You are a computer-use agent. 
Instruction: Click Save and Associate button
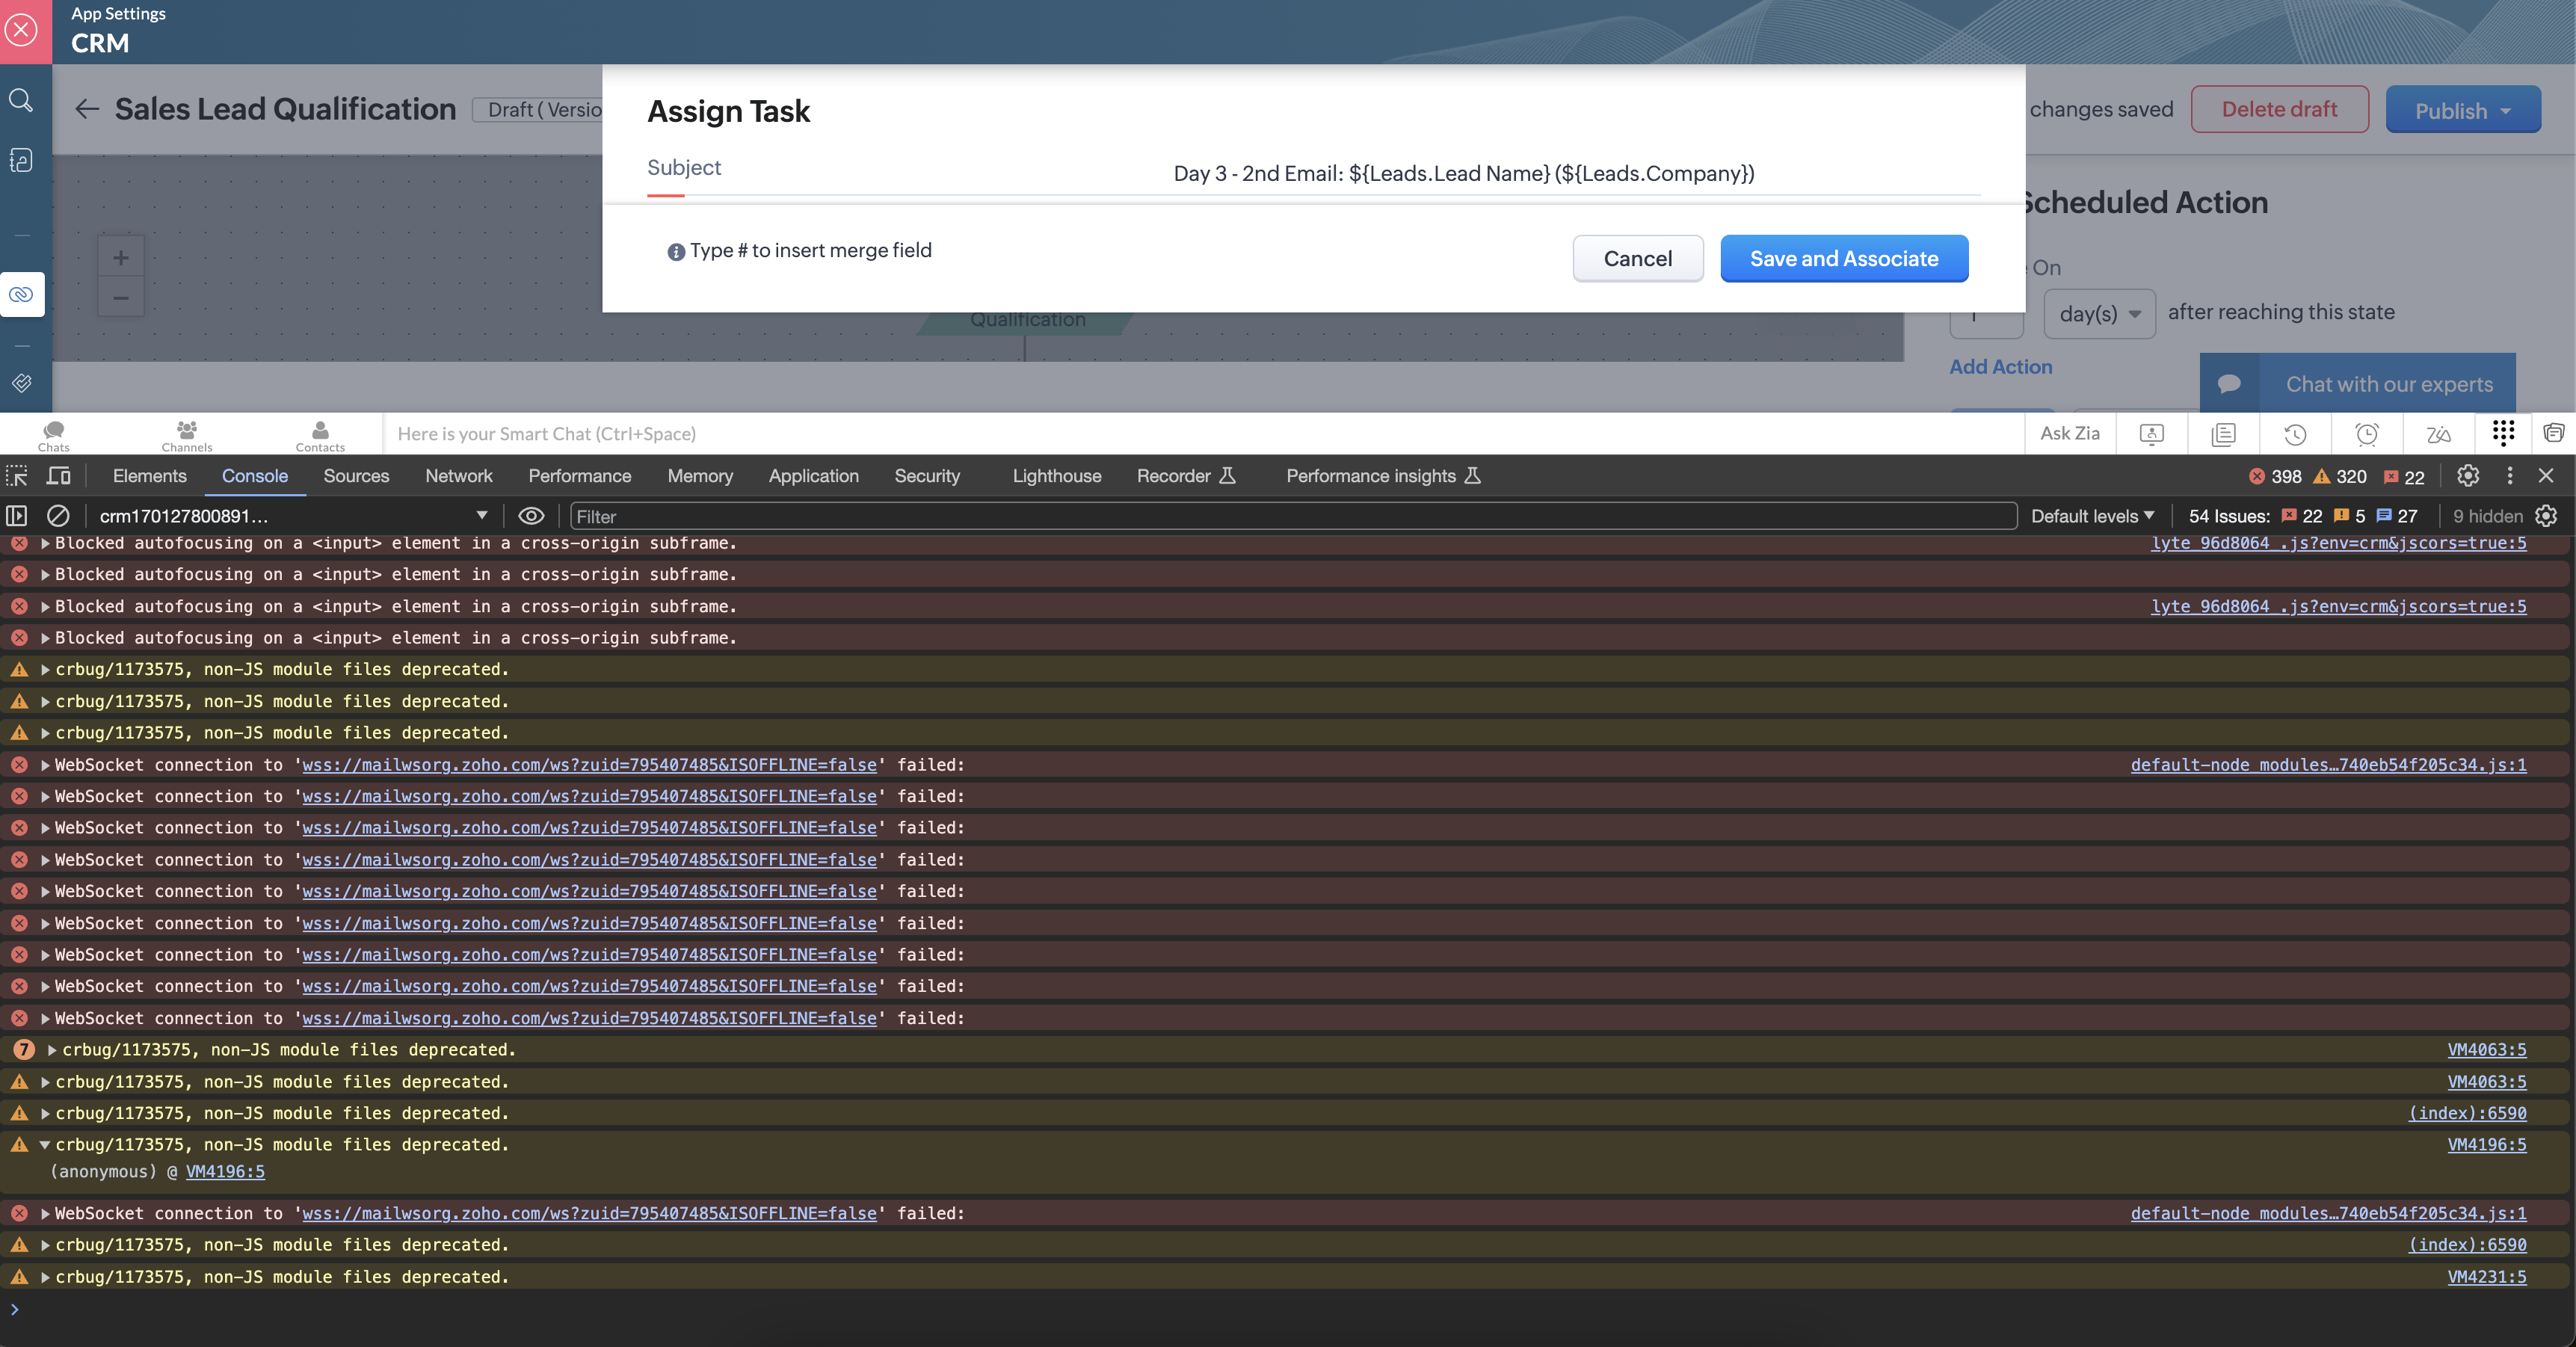(x=1843, y=259)
